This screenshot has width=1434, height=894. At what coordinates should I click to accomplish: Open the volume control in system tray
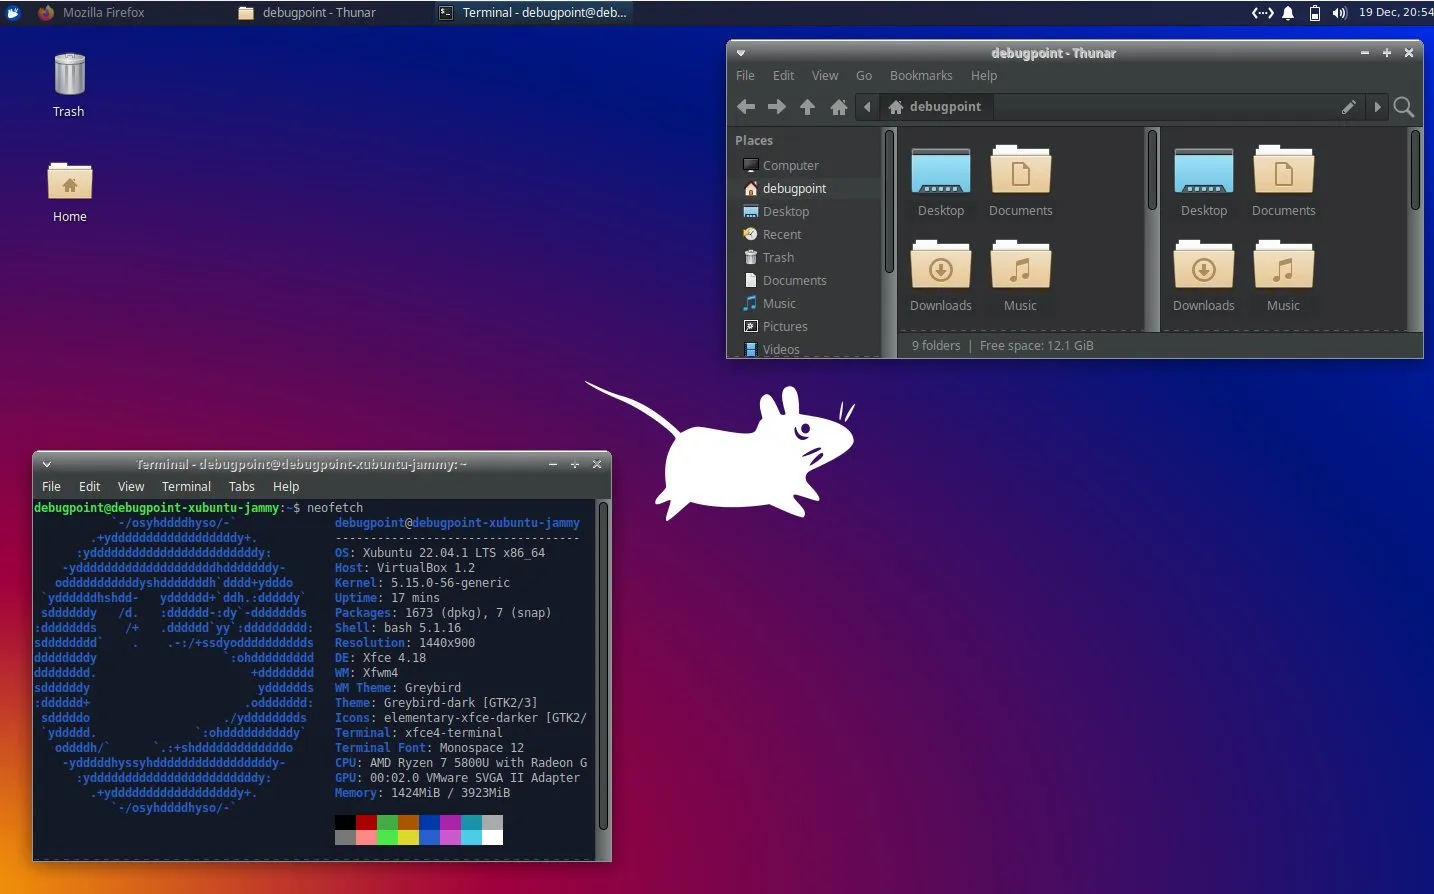(1339, 13)
